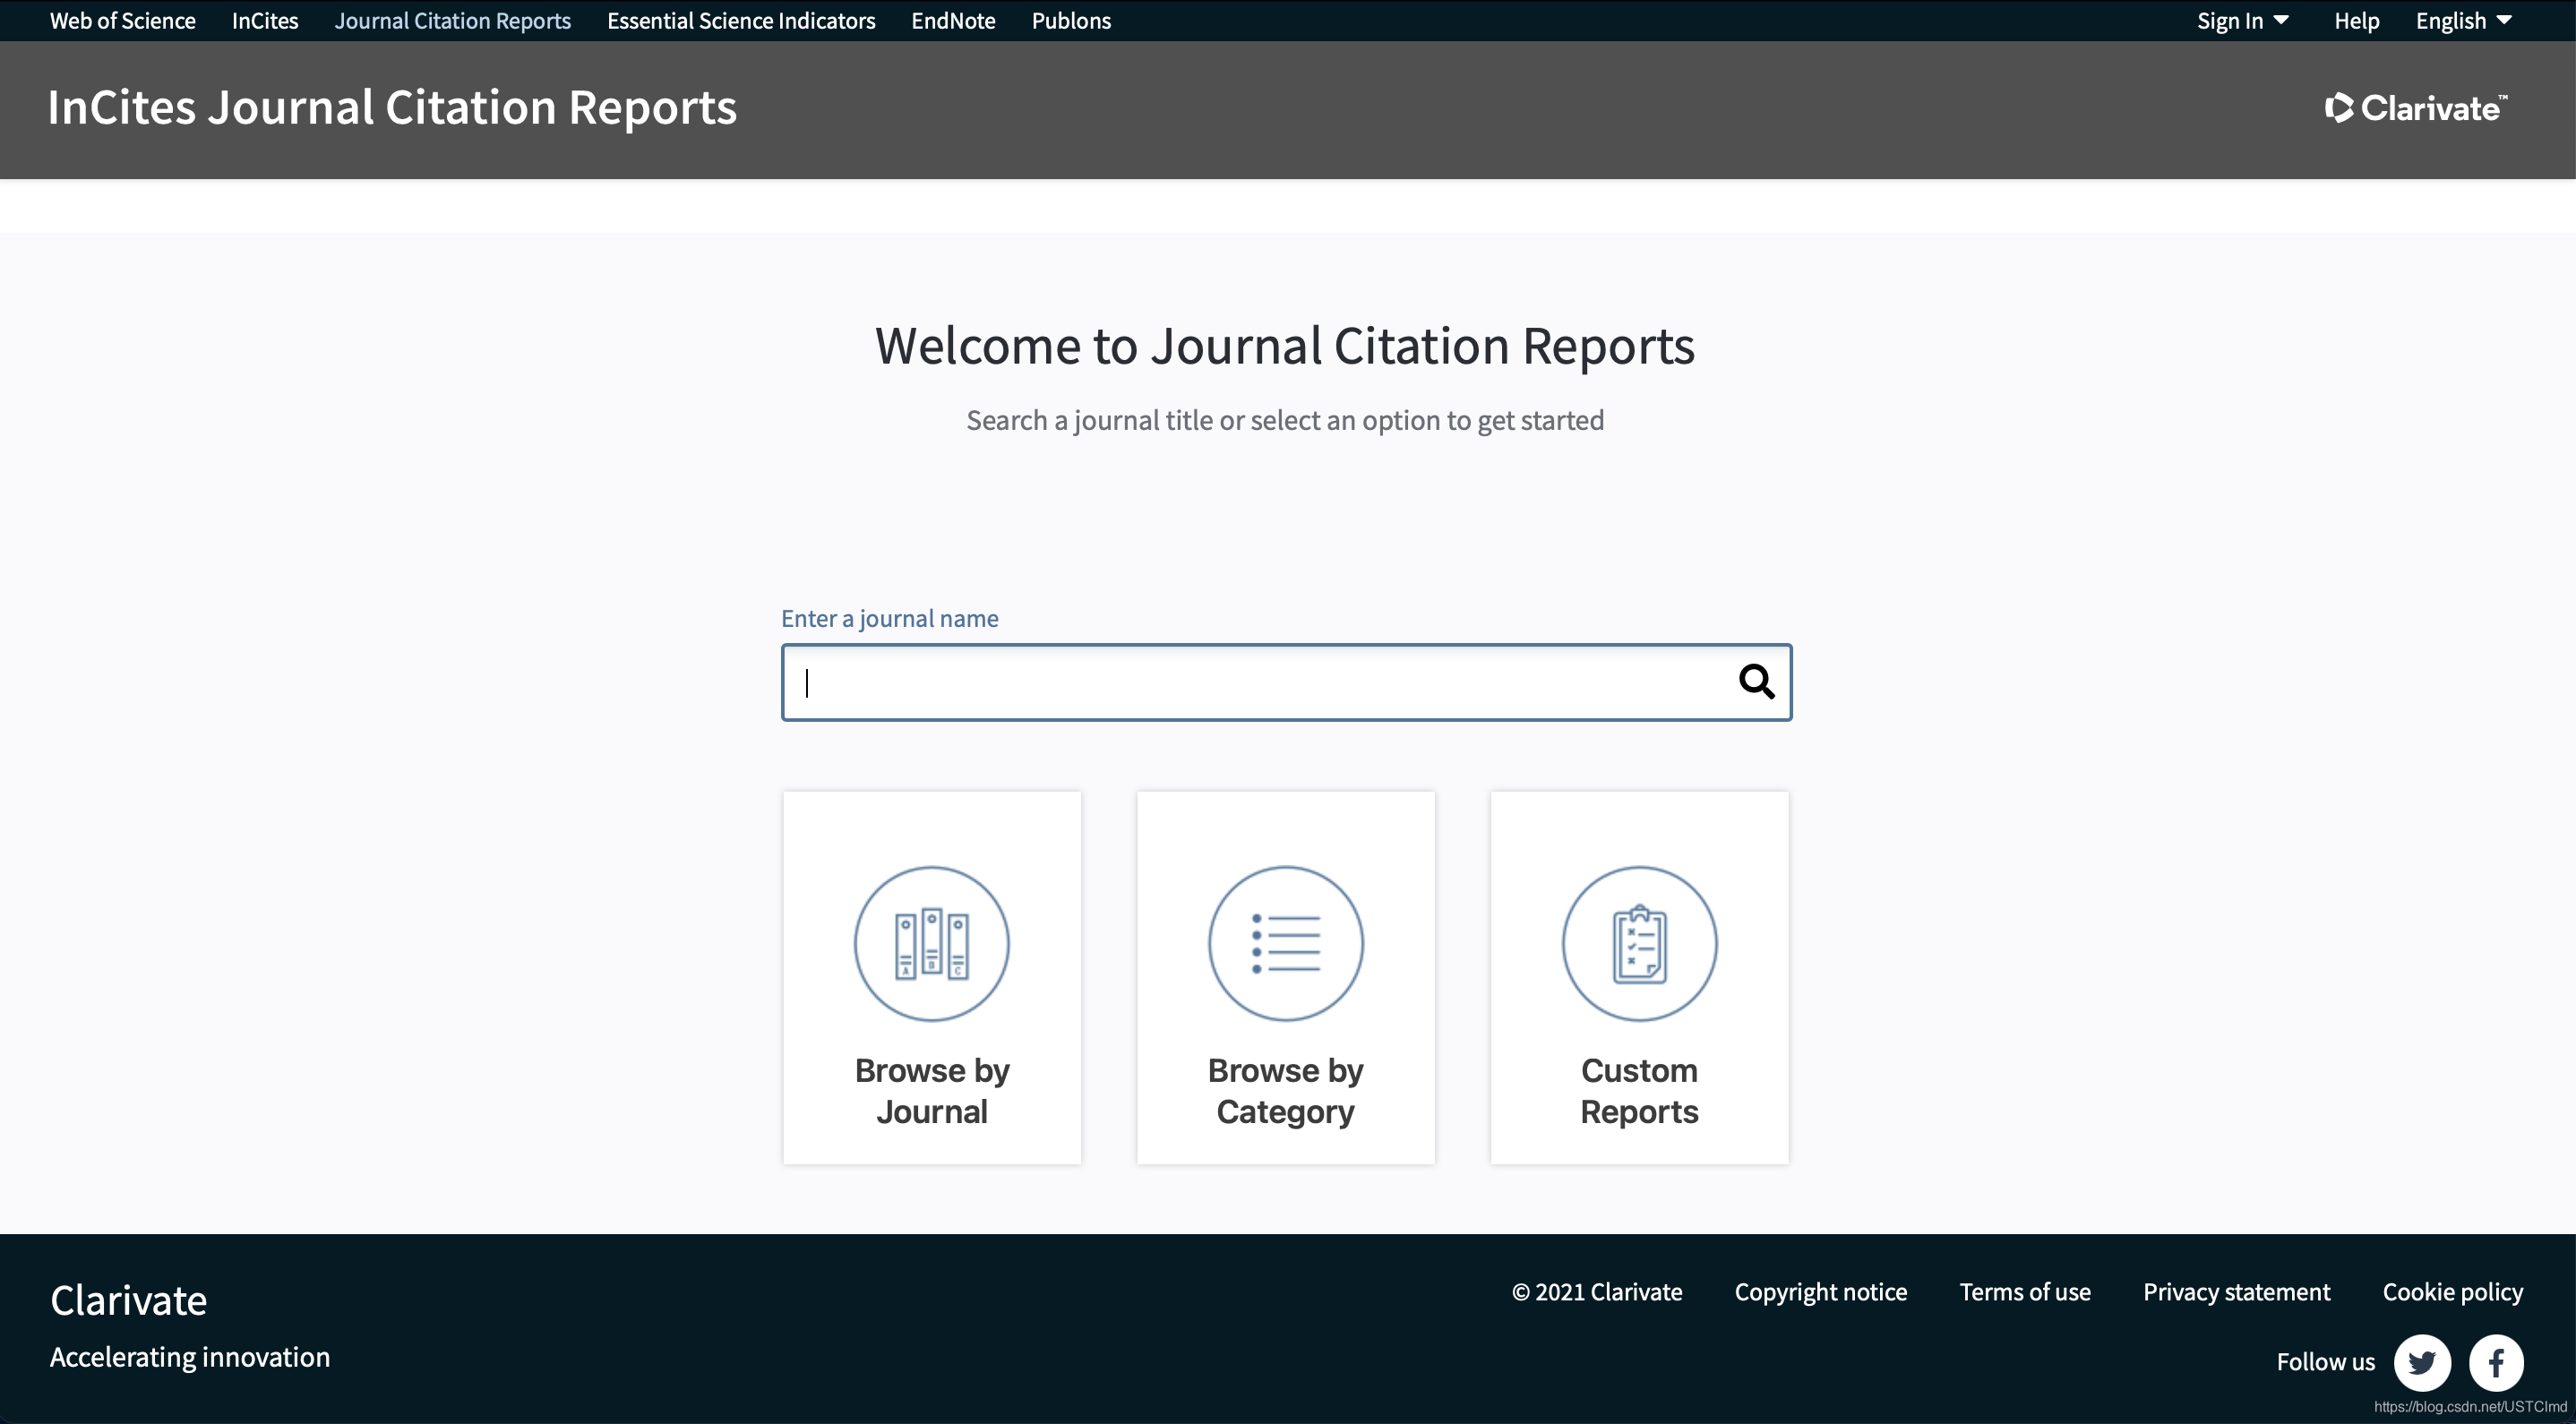Go to Web of Science menu item

point(122,21)
